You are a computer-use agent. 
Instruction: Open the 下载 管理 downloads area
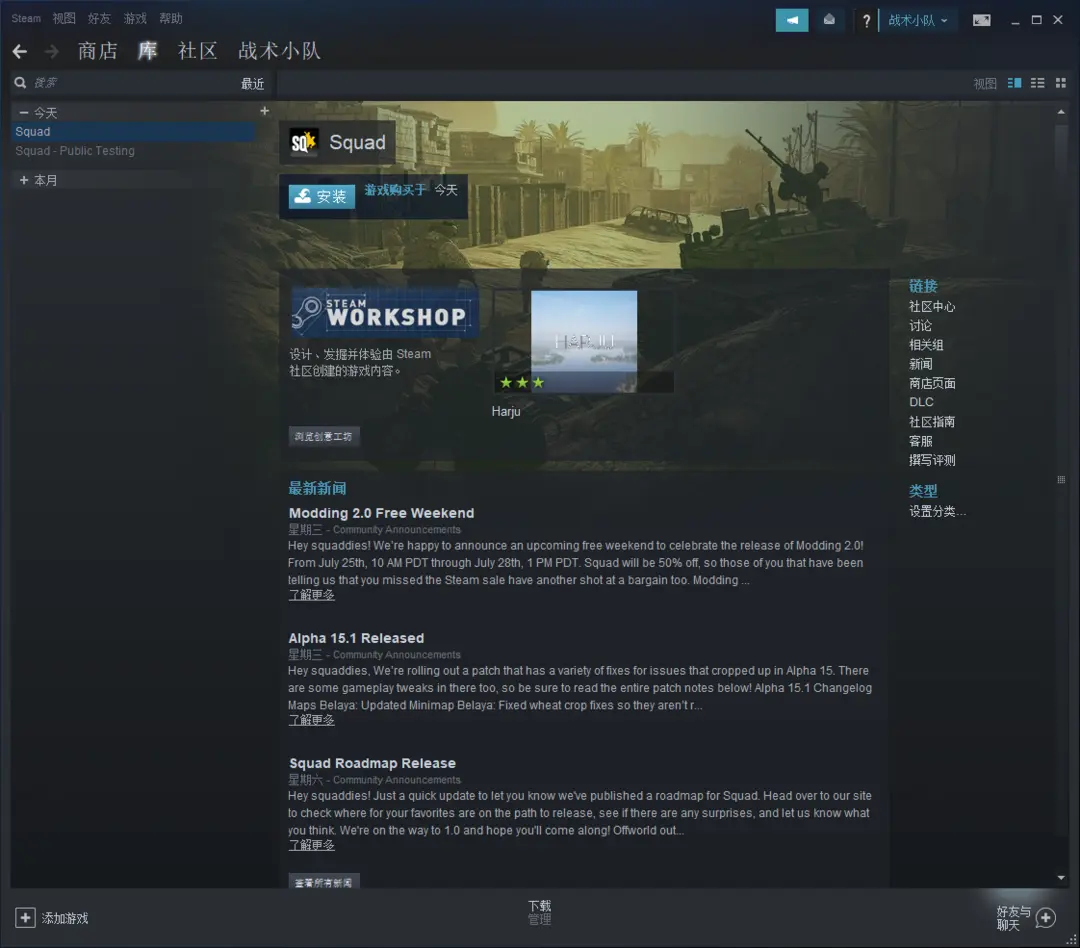539,912
